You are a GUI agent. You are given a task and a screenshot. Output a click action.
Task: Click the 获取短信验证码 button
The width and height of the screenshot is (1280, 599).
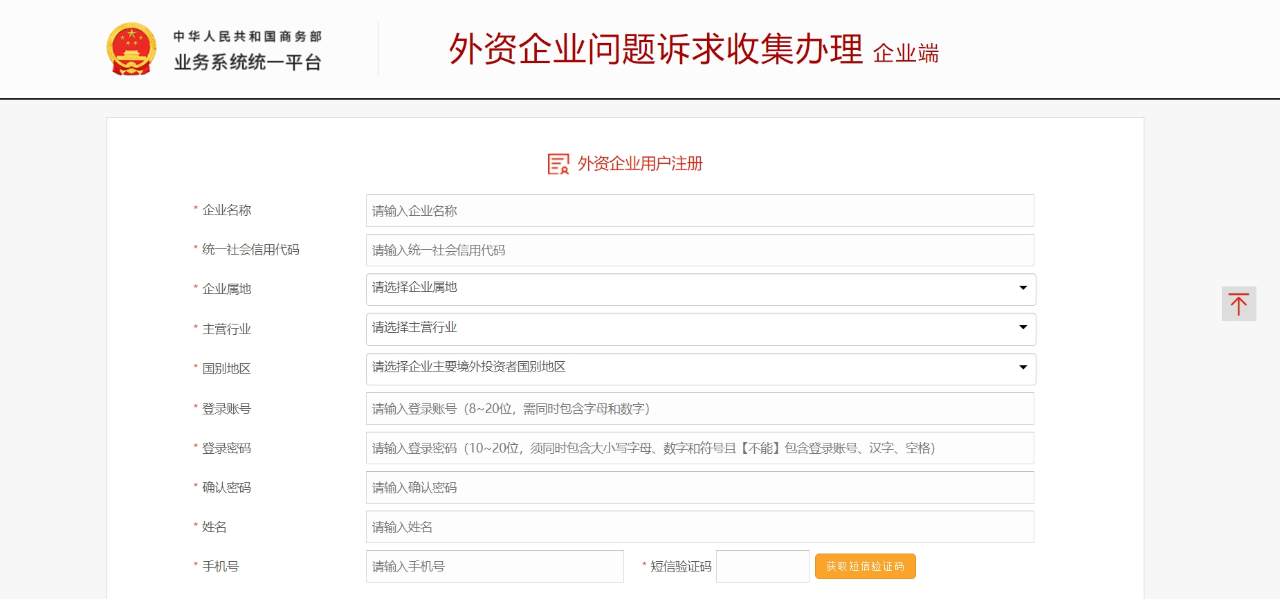click(865, 566)
